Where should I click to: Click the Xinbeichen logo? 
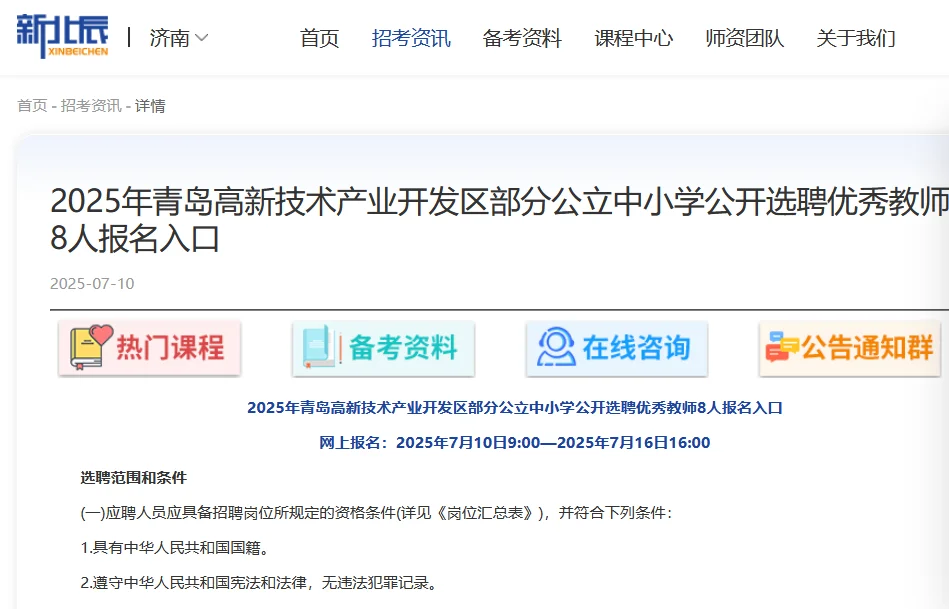[x=62, y=36]
